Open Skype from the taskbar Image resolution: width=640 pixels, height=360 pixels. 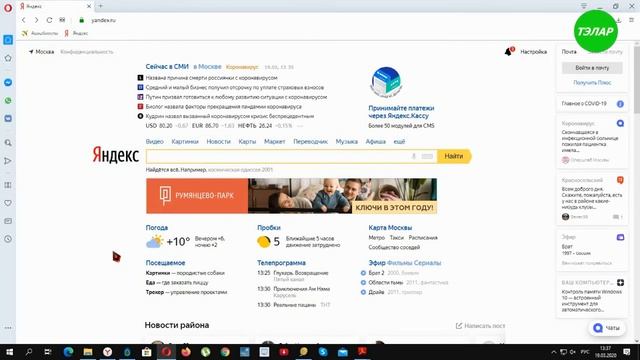pos(323,352)
